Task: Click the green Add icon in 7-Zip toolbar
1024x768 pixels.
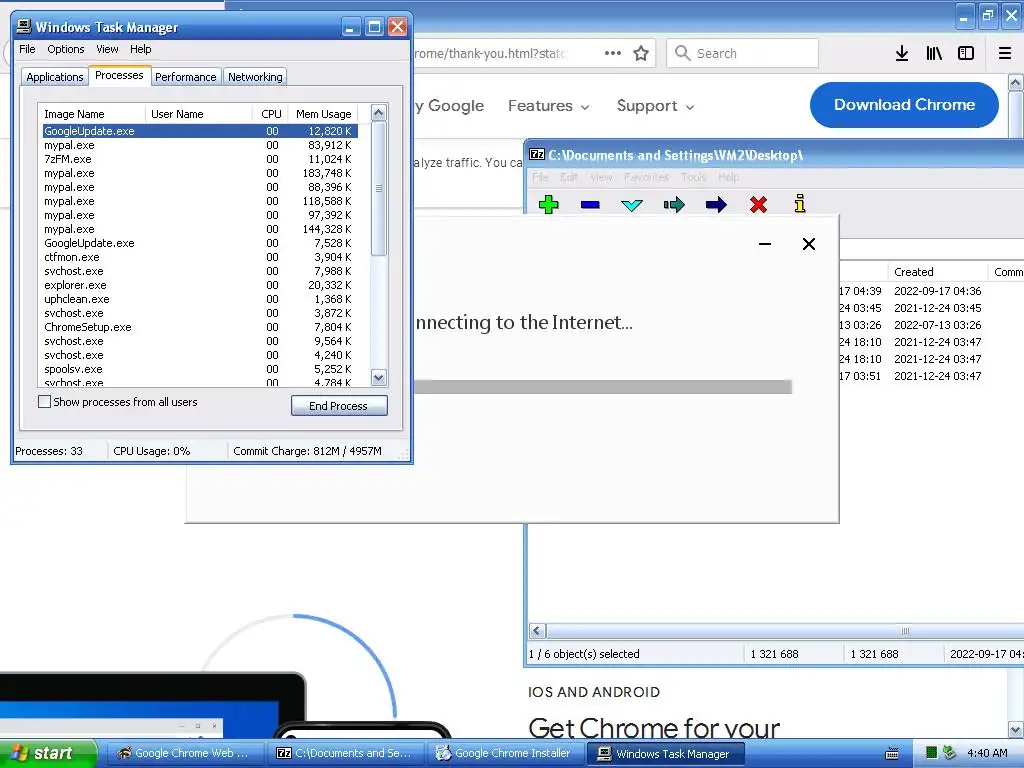Action: [549, 204]
